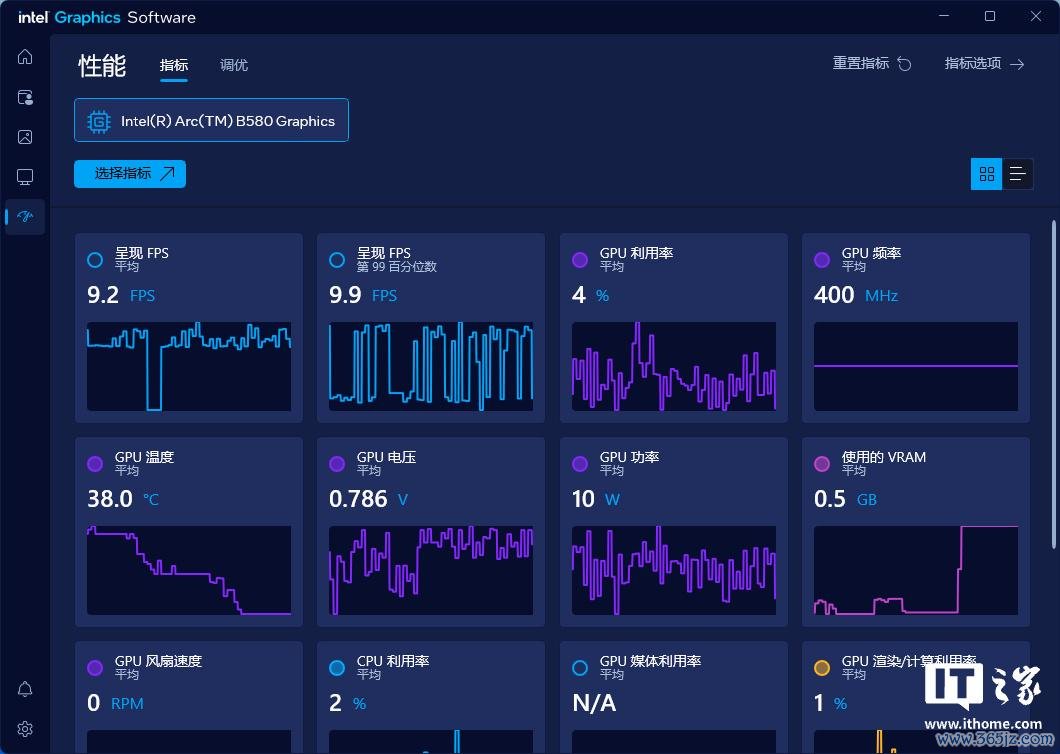The image size is (1060, 754).
Task: Open 指标选项 in the header
Action: (x=984, y=64)
